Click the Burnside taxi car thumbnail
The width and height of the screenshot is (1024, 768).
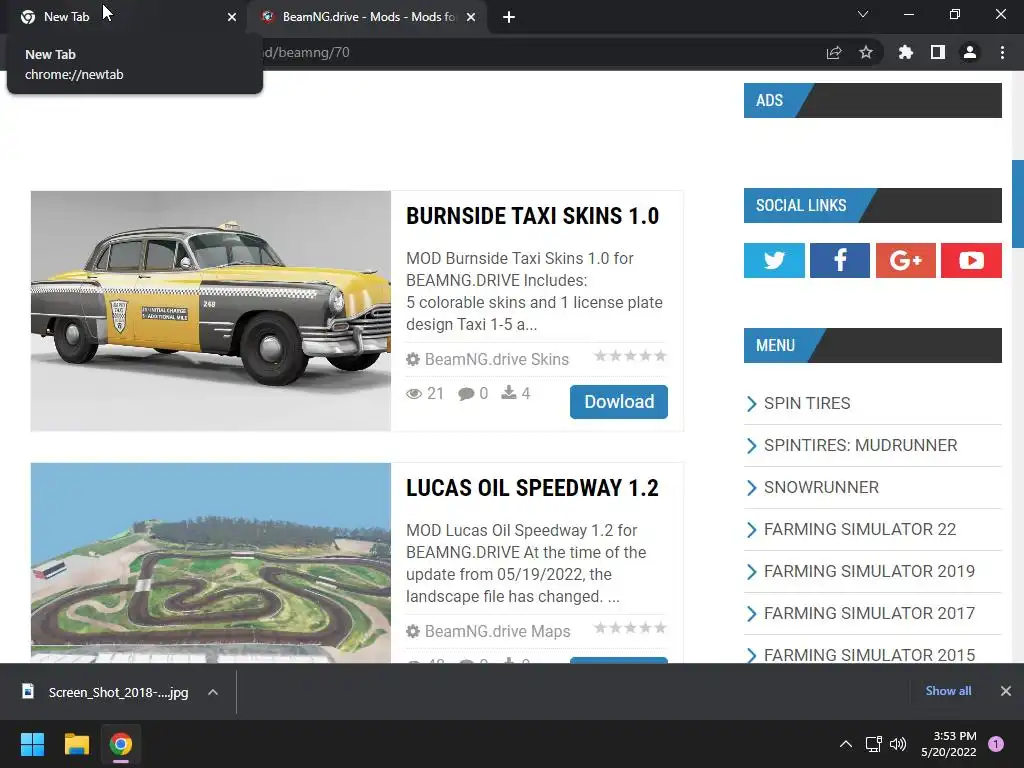(x=211, y=311)
